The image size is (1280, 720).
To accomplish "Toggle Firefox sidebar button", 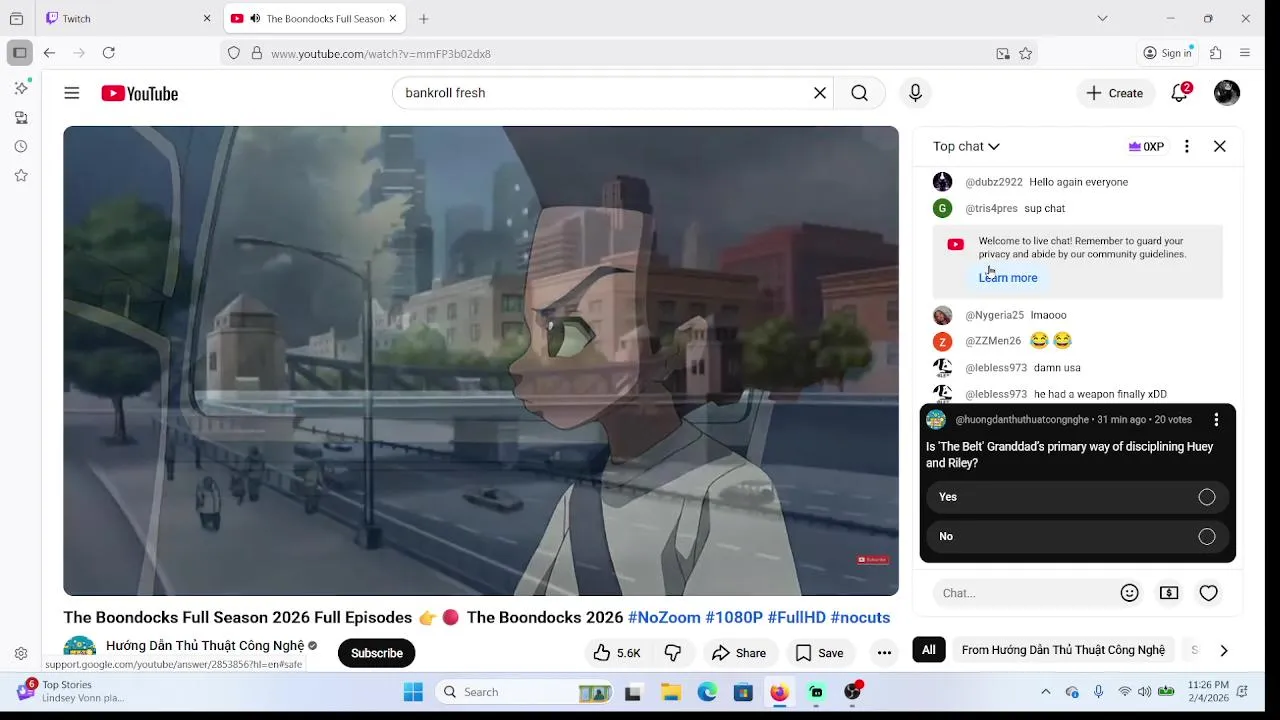I will (x=19, y=53).
